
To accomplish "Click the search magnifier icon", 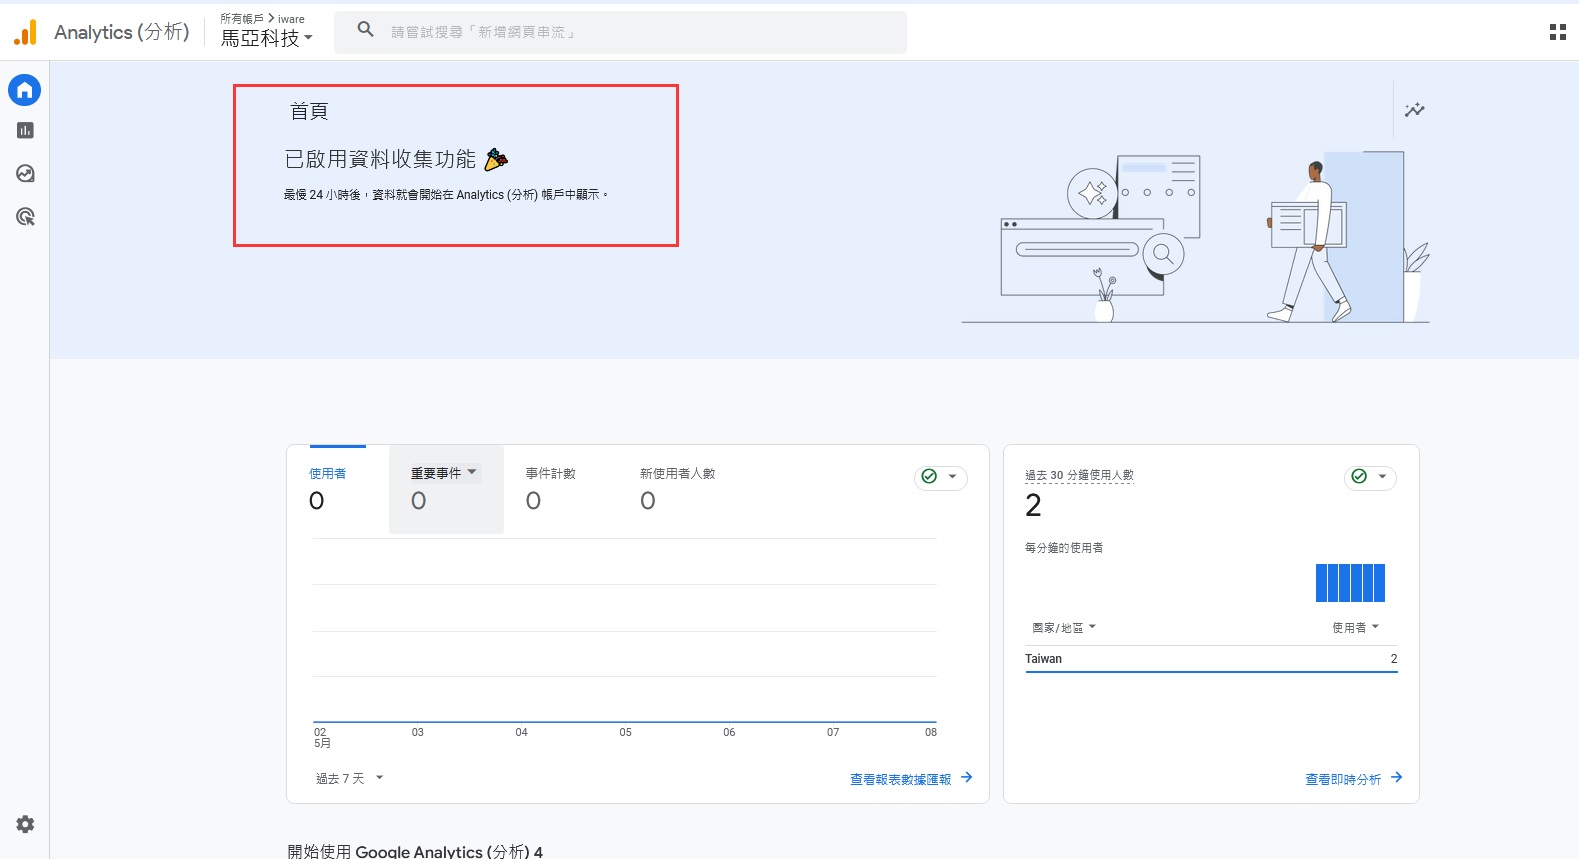I will point(366,30).
